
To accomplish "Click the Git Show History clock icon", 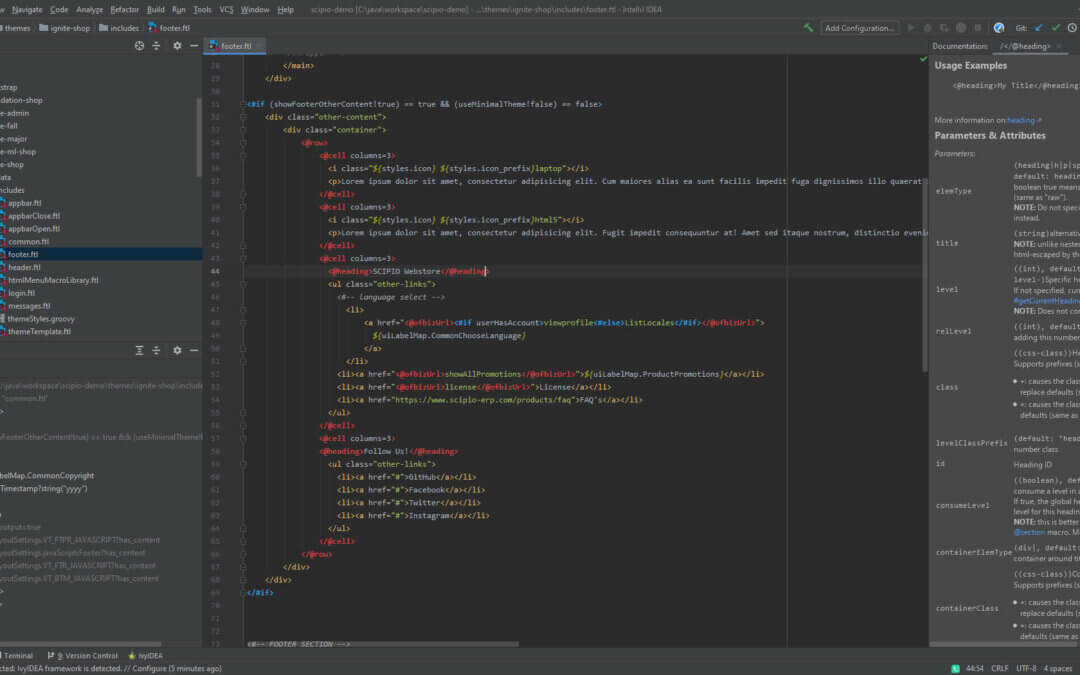I will coord(1072,28).
